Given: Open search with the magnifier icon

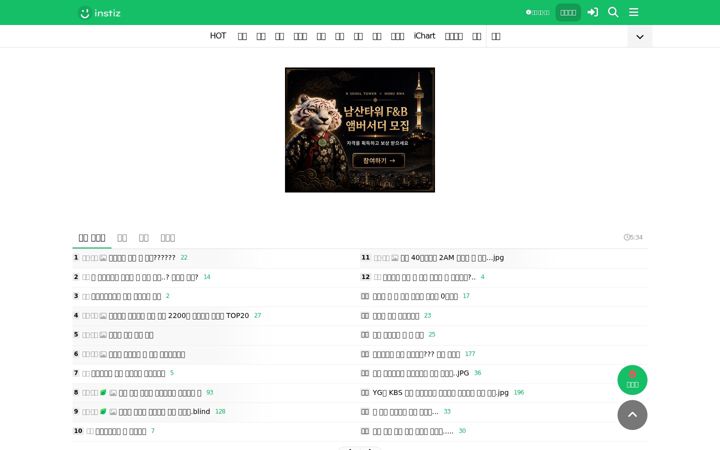Looking at the screenshot, I should pyautogui.click(x=613, y=12).
